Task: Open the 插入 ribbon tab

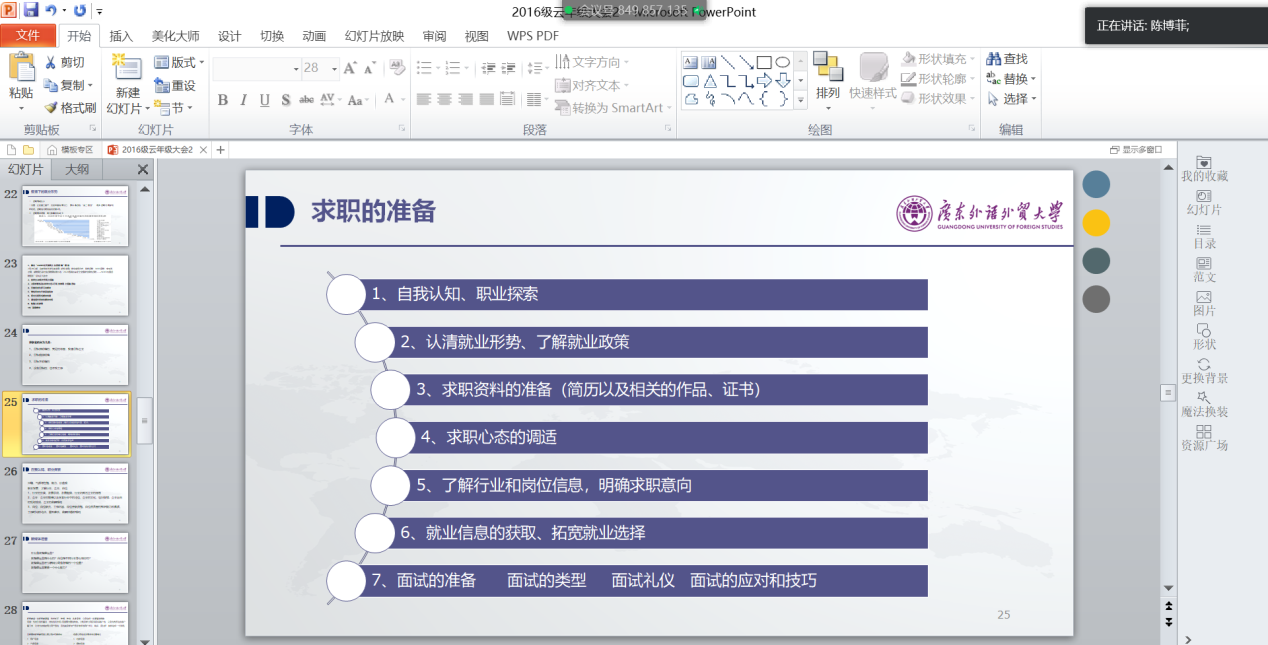Action: pos(121,36)
